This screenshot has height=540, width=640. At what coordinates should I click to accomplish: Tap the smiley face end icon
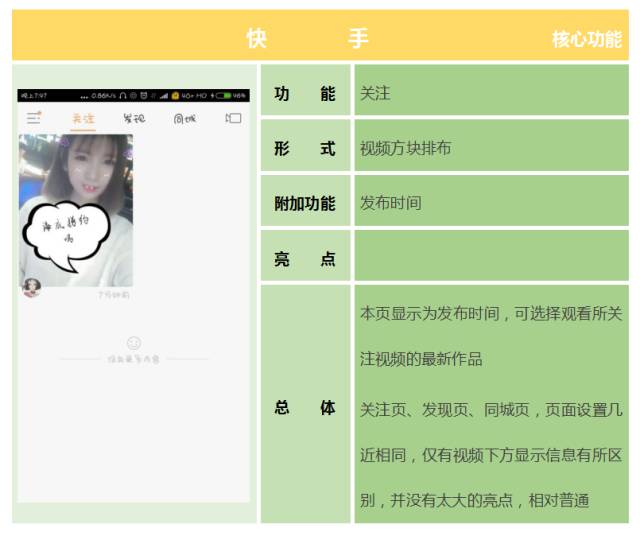point(134,343)
